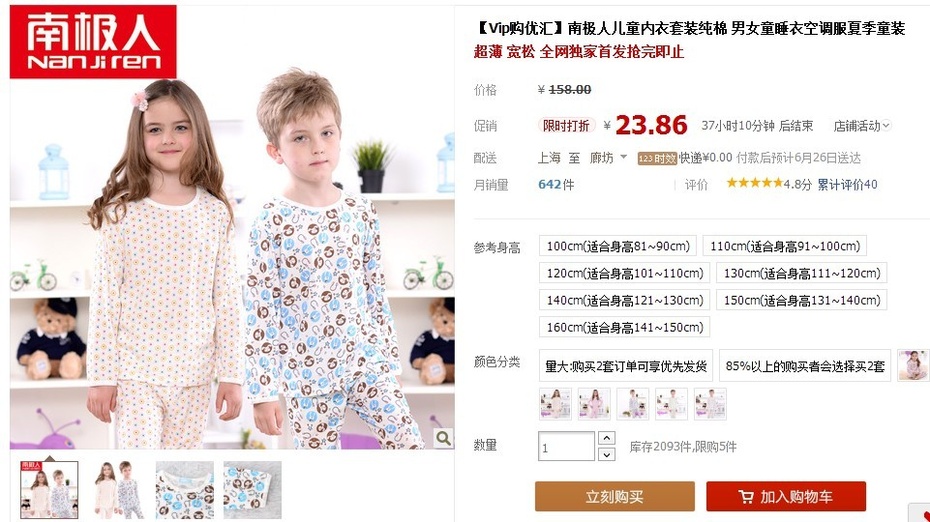Select size 100cm(适合身高81~90cm)
930x522 pixels.
[618, 246]
